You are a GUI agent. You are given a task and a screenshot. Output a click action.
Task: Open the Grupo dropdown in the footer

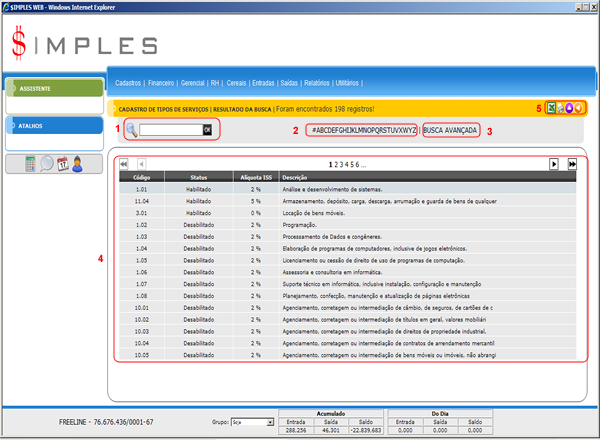pos(252,423)
